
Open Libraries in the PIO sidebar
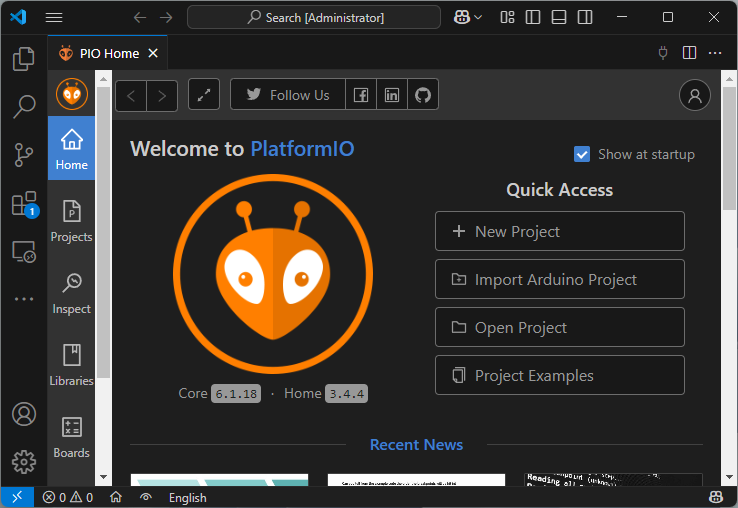[x=72, y=365]
